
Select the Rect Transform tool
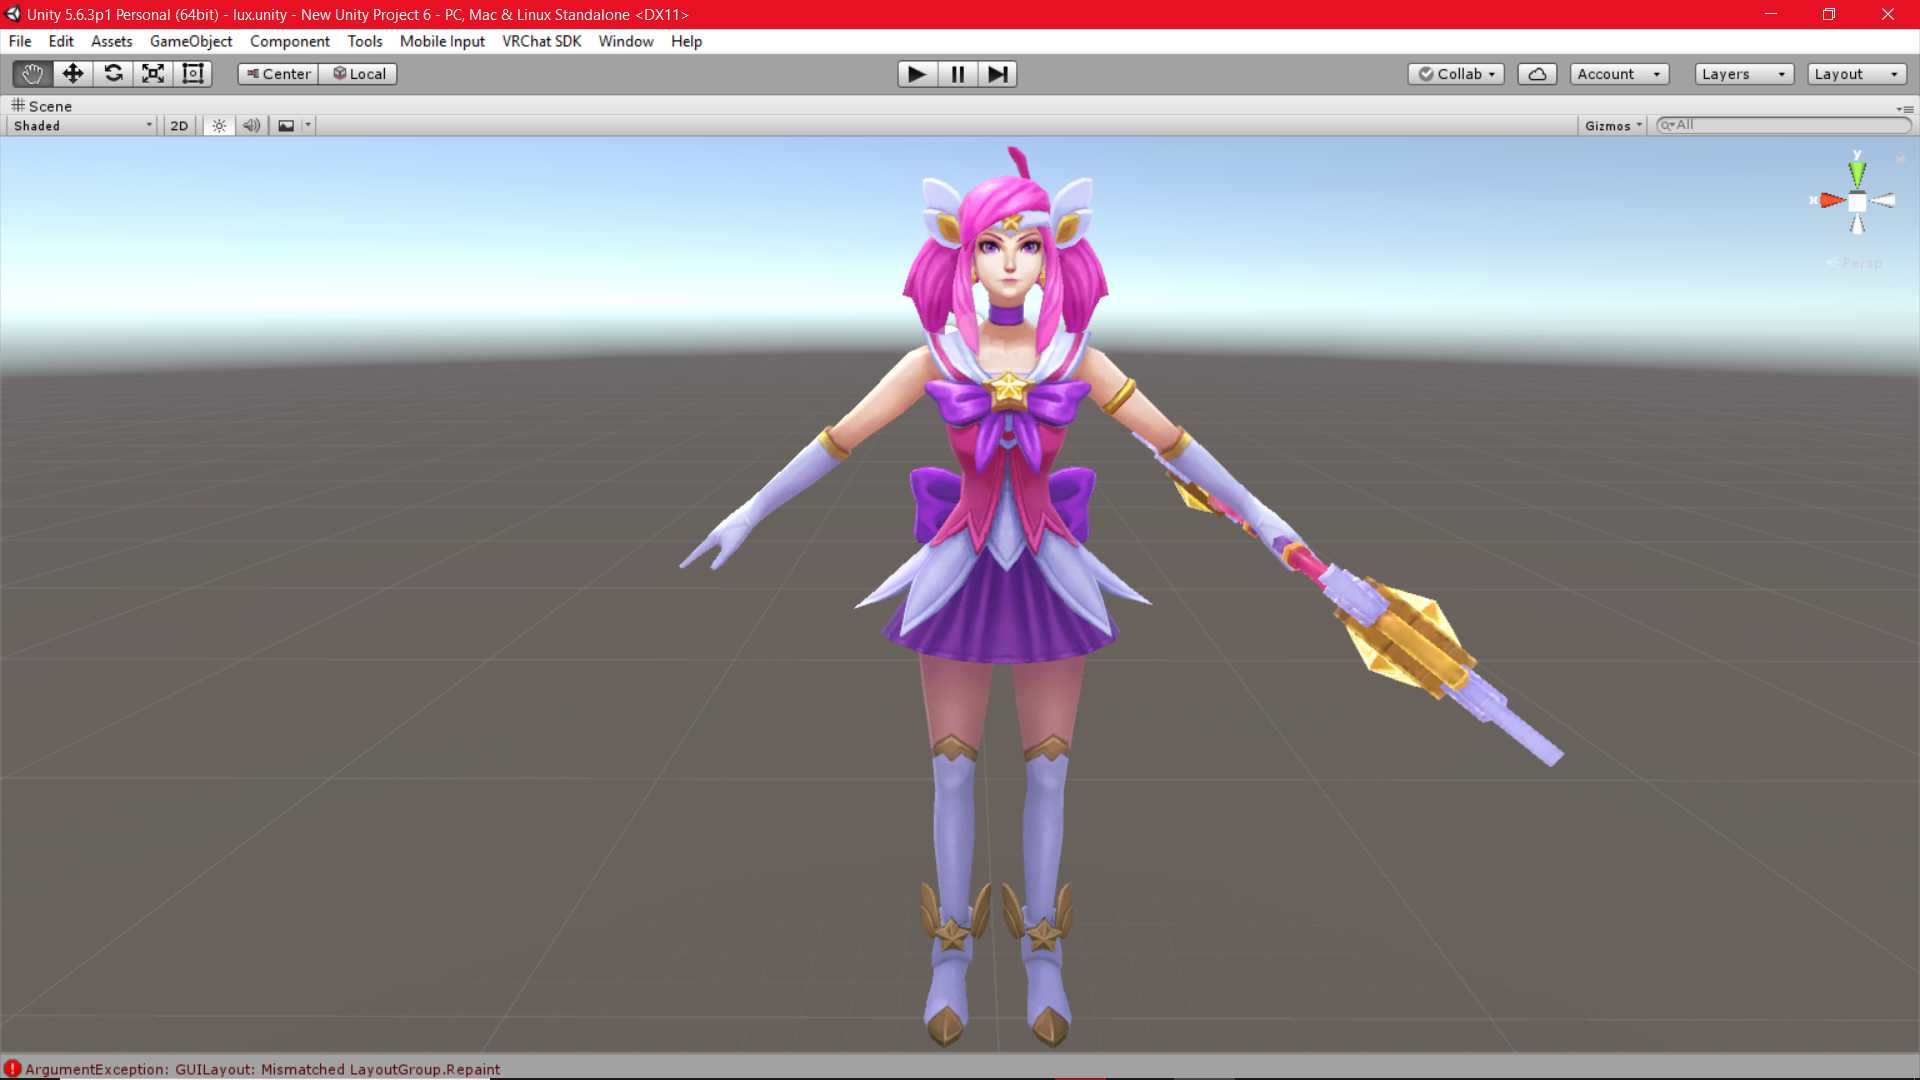[192, 73]
